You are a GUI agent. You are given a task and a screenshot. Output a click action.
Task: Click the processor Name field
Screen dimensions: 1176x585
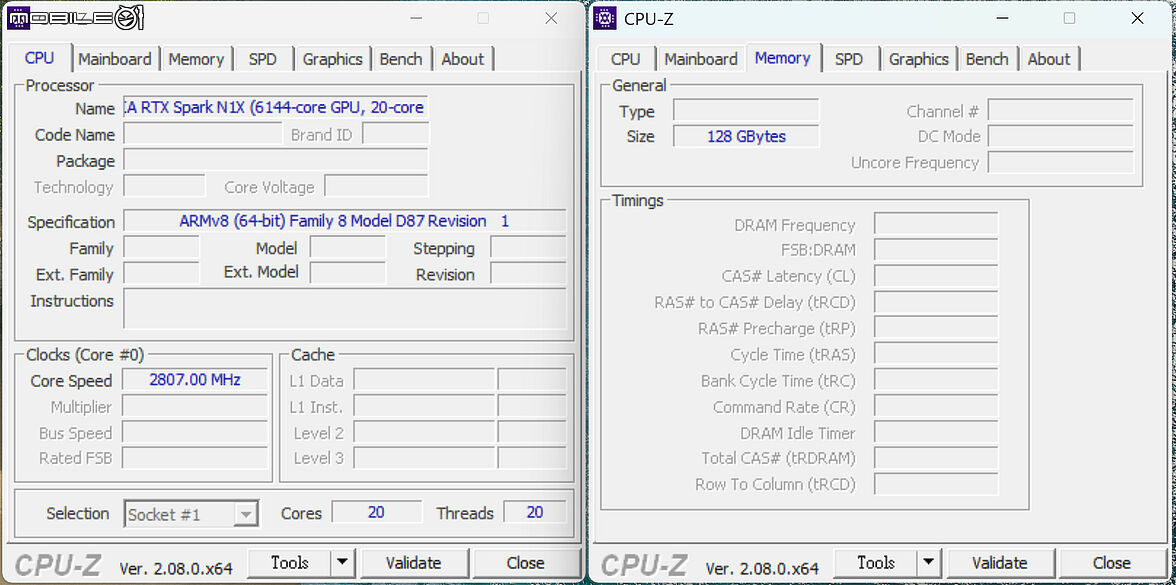[276, 108]
